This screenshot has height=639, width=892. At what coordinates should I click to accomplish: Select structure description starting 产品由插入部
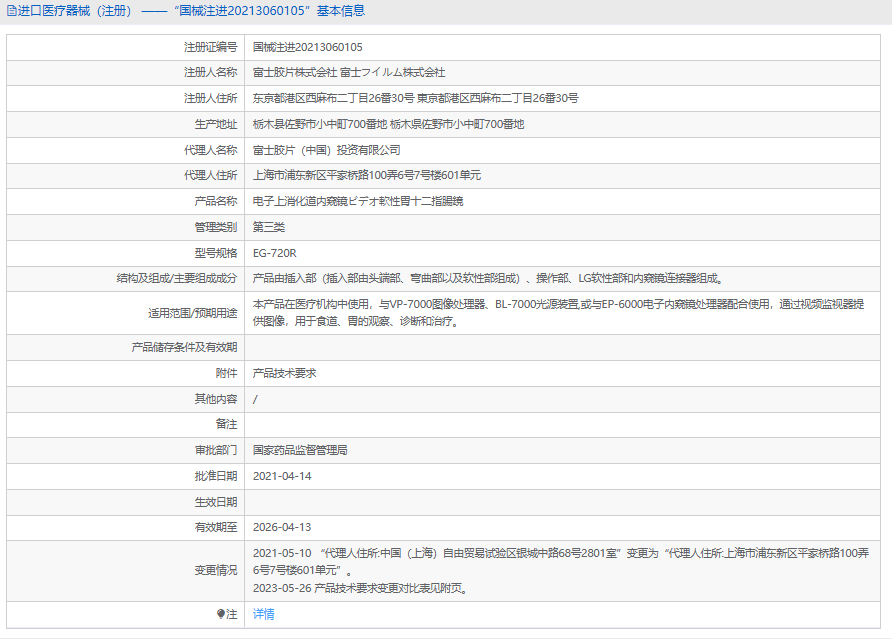pos(488,278)
